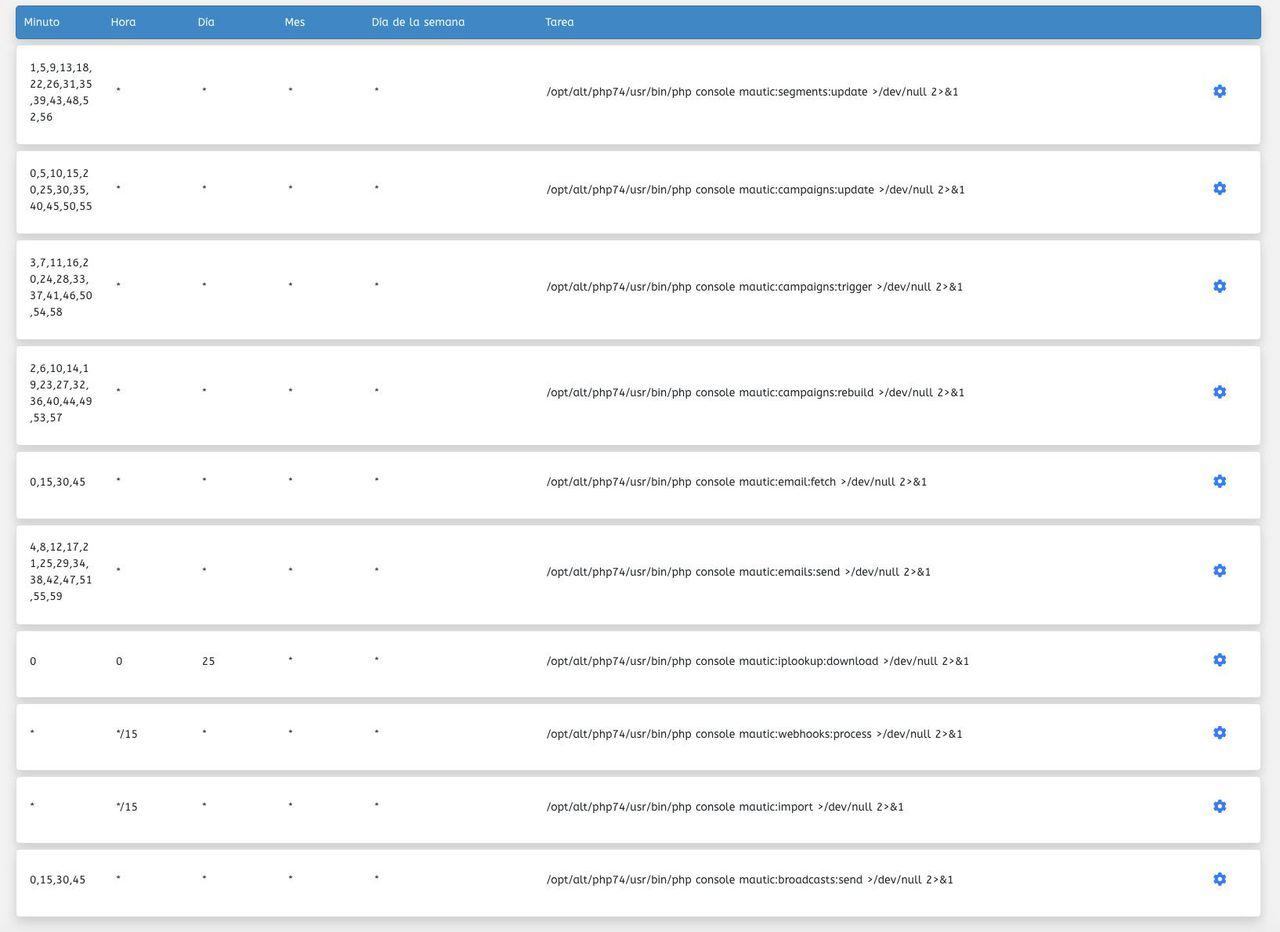
Task: Open gear settings for mautic:segments:update task
Action: coord(1219,91)
